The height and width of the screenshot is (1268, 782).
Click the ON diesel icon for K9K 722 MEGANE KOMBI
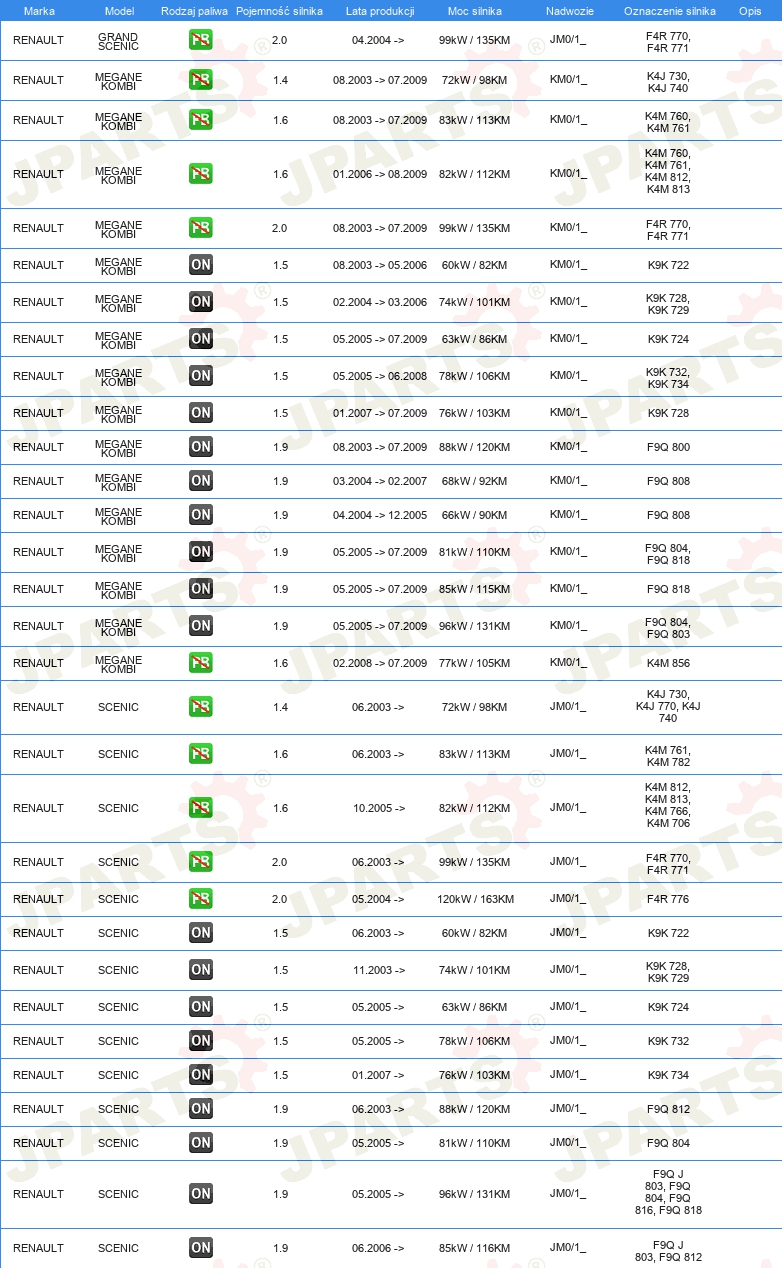pyautogui.click(x=201, y=265)
